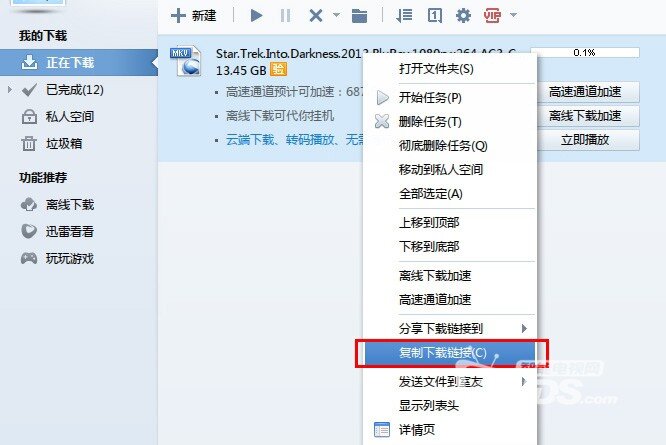Choose 详情页 from context menu
666x445 pixels.
450,430
